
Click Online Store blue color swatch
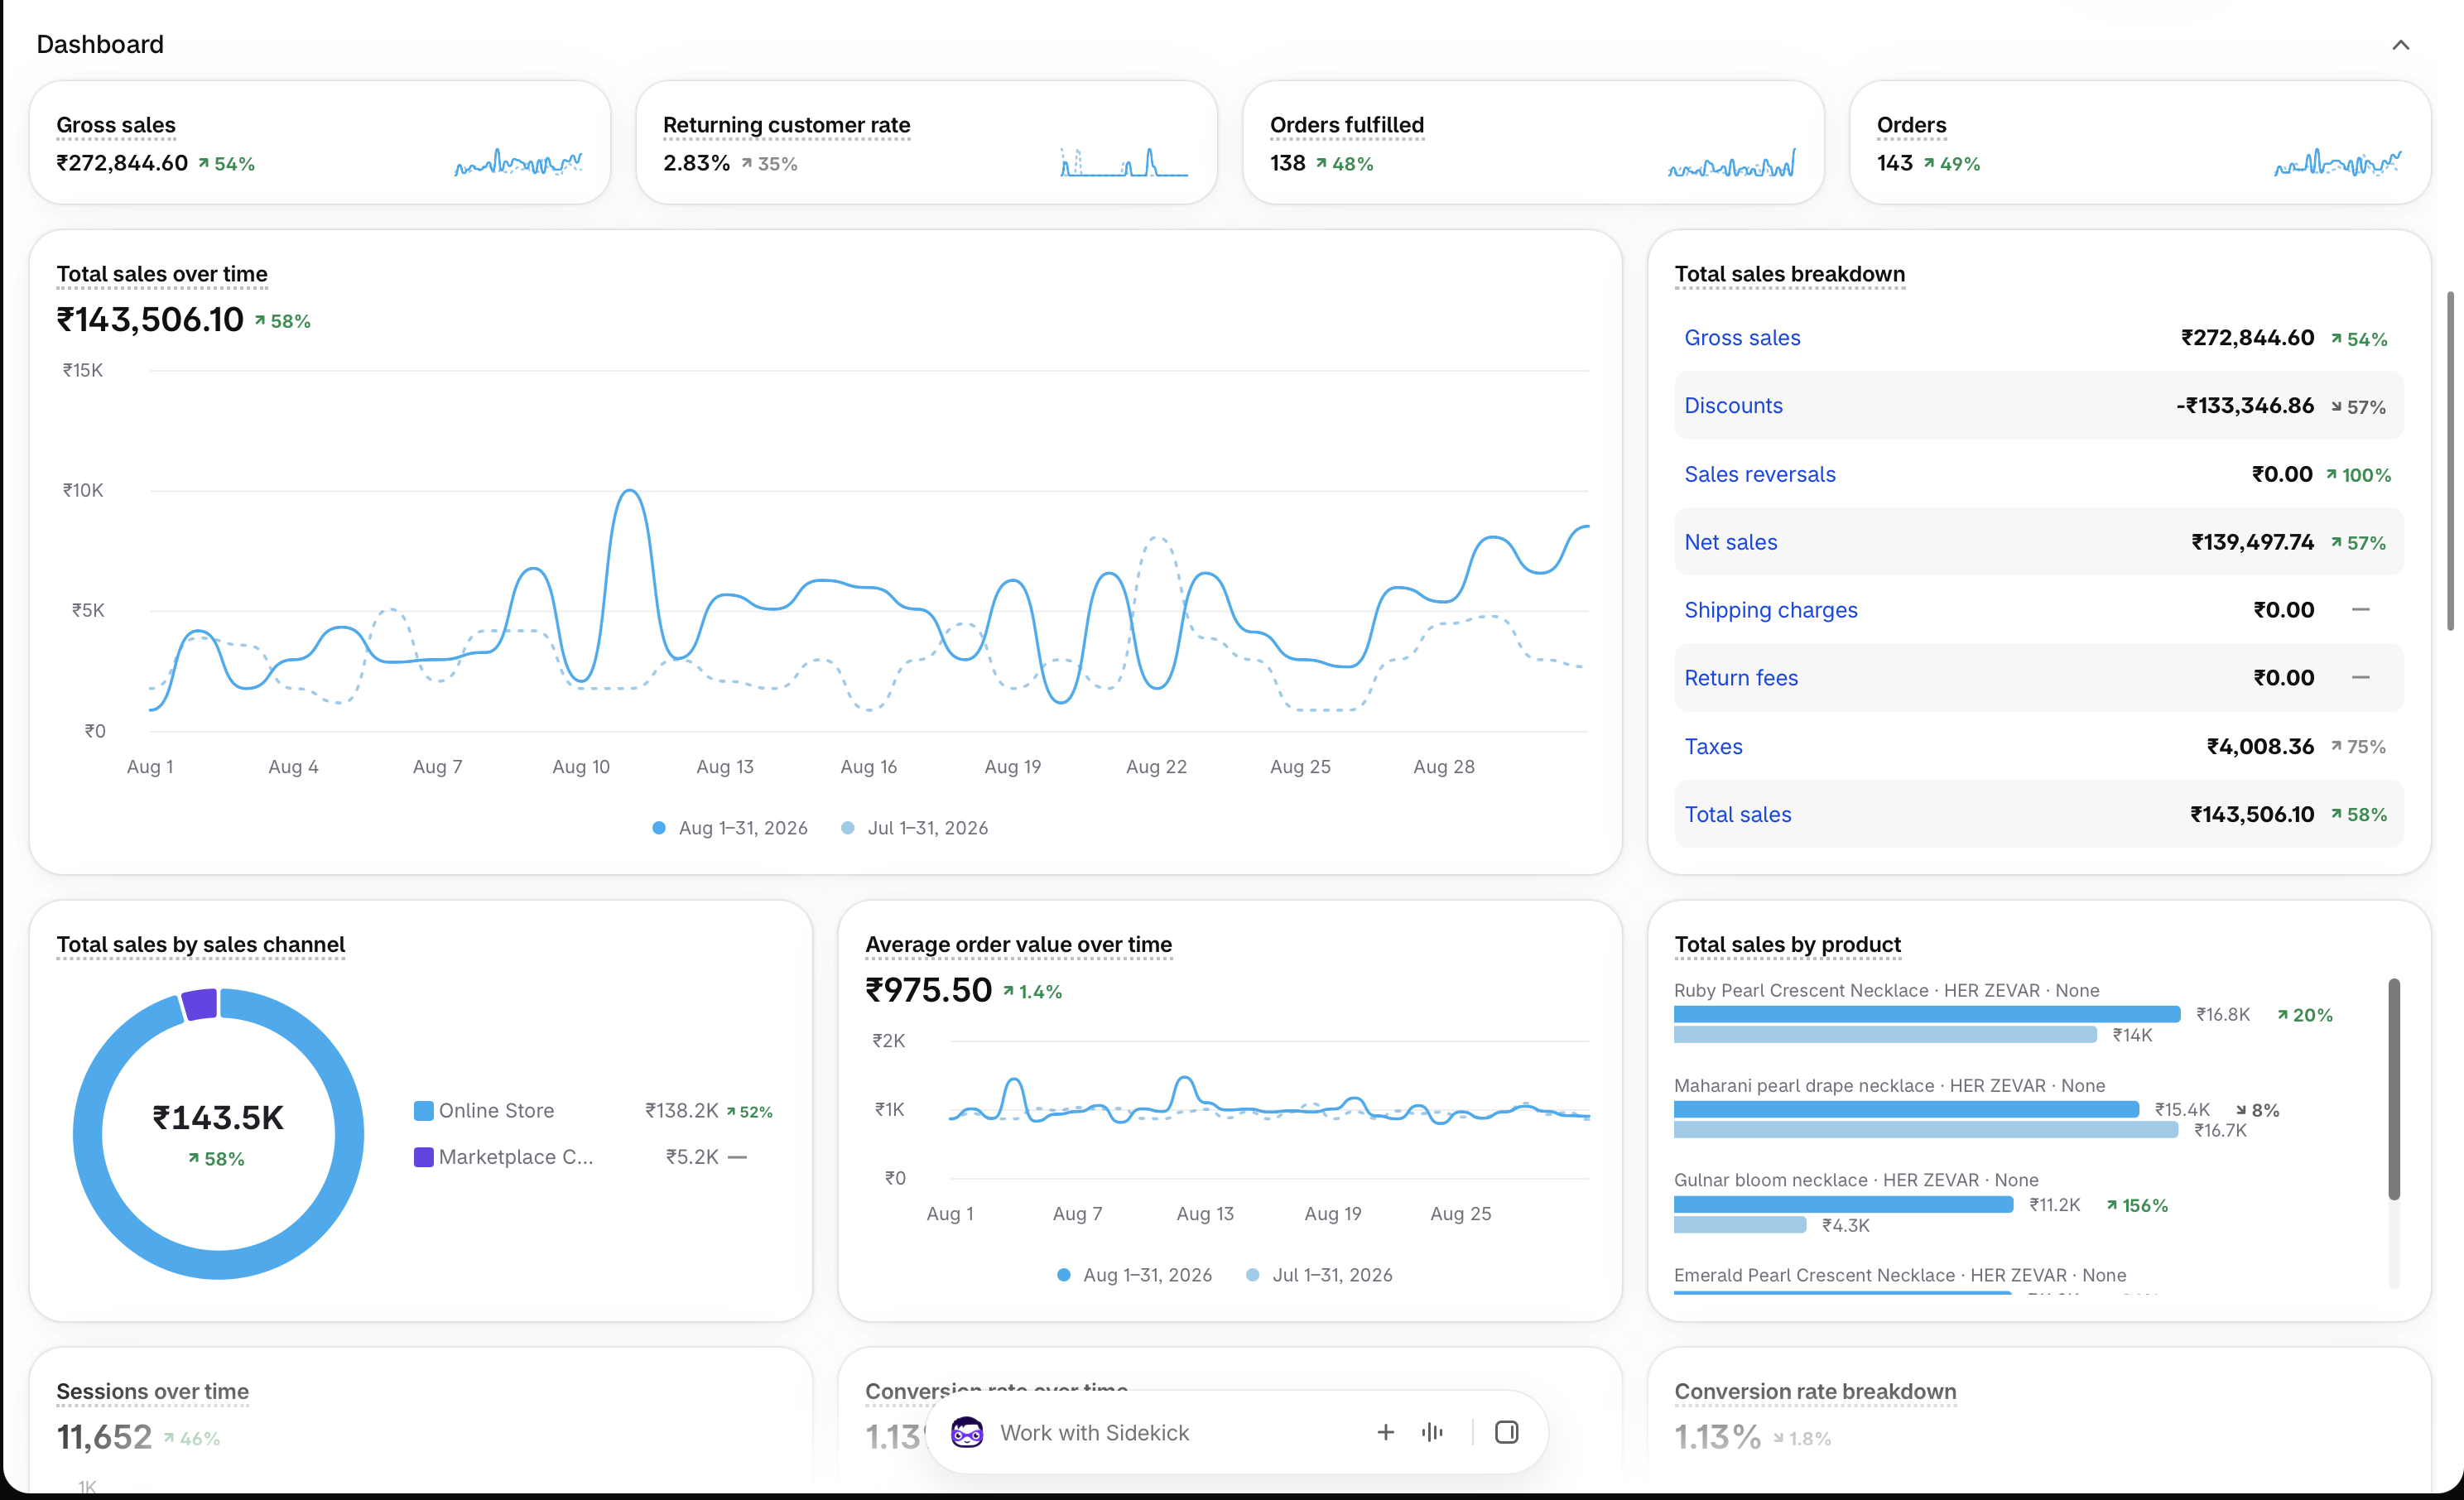tap(423, 1111)
